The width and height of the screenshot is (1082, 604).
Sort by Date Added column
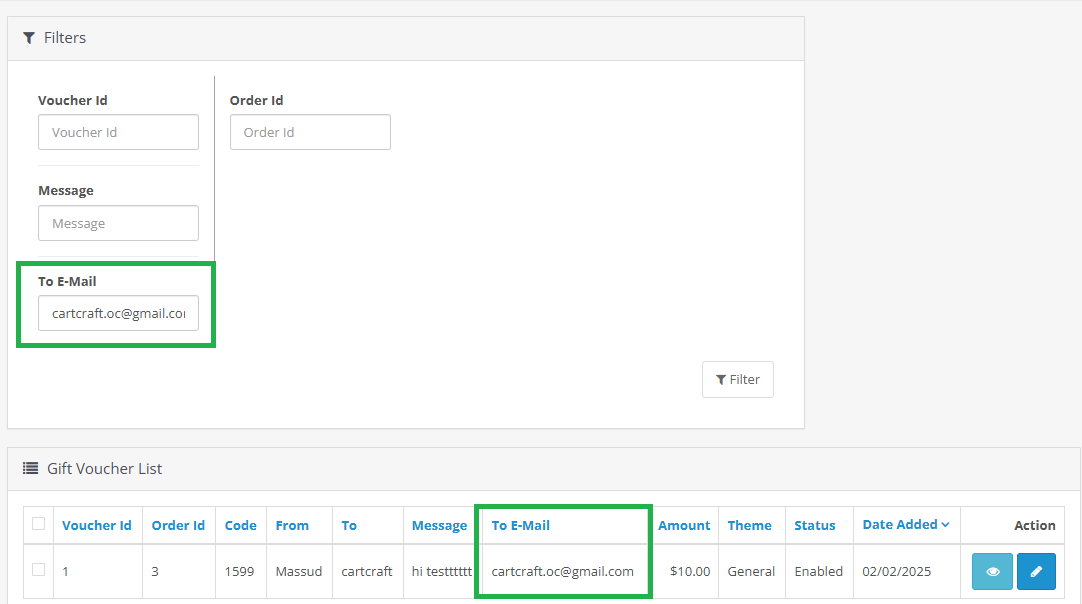(905, 525)
